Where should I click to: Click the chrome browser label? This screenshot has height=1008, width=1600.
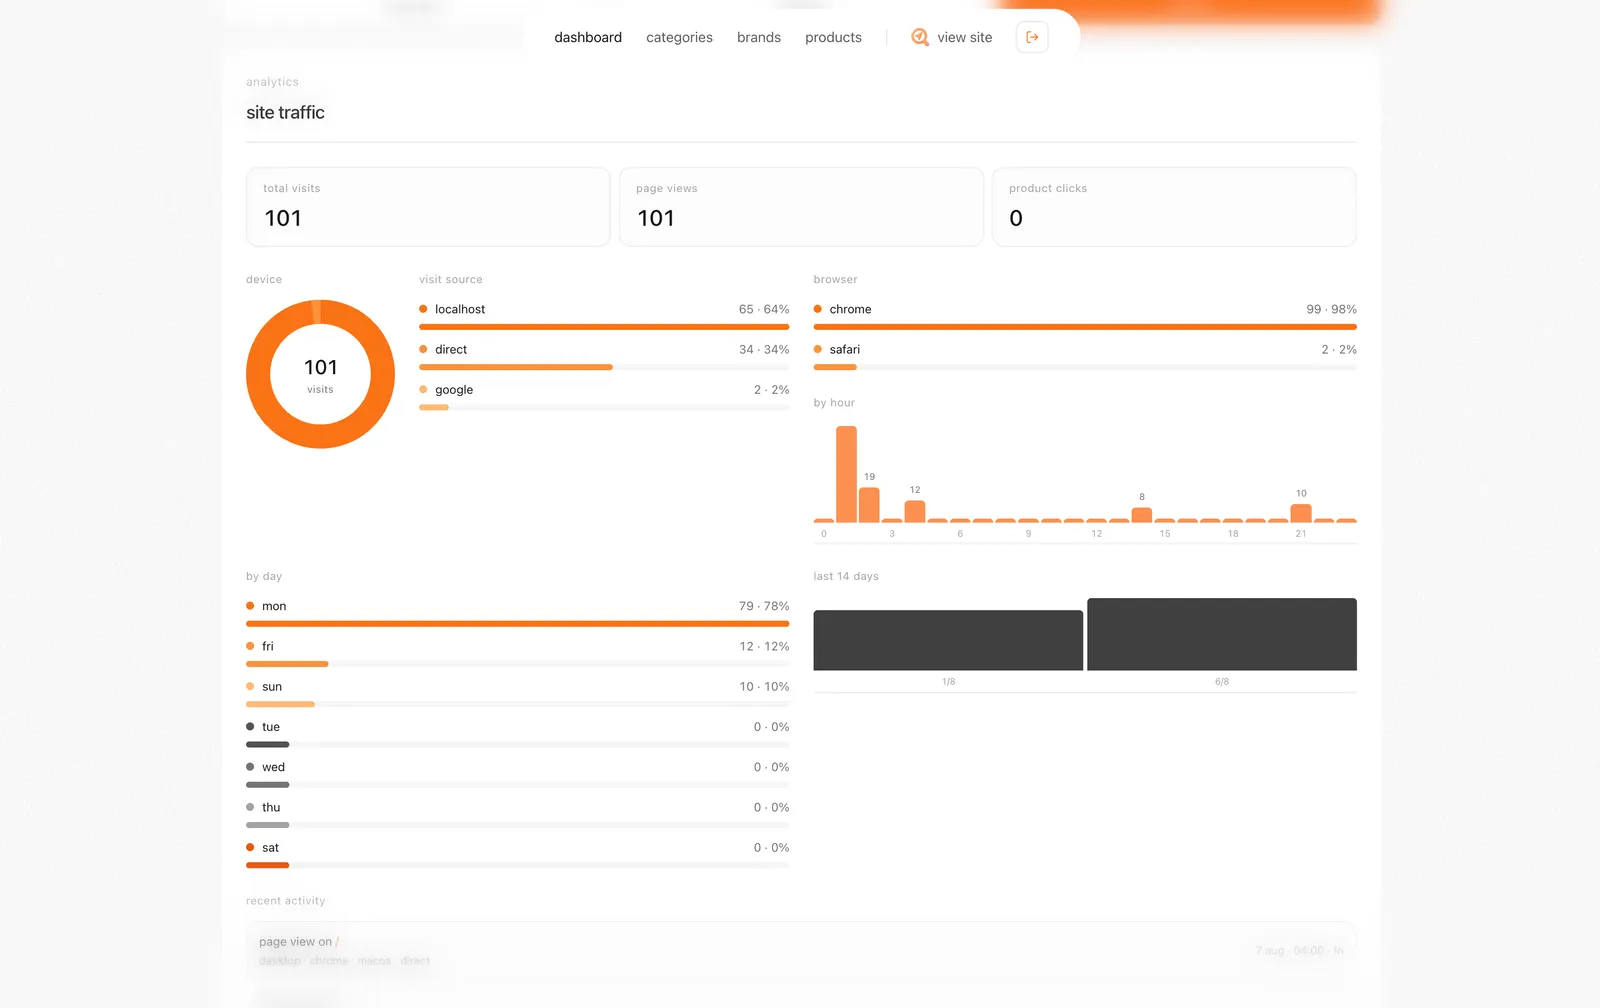tap(850, 309)
